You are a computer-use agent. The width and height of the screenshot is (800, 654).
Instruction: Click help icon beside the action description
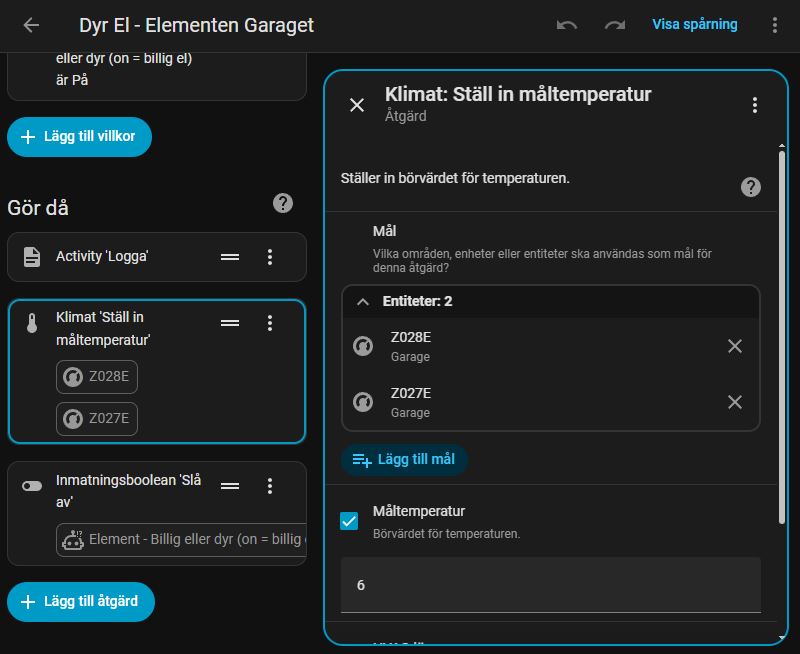tap(750, 187)
